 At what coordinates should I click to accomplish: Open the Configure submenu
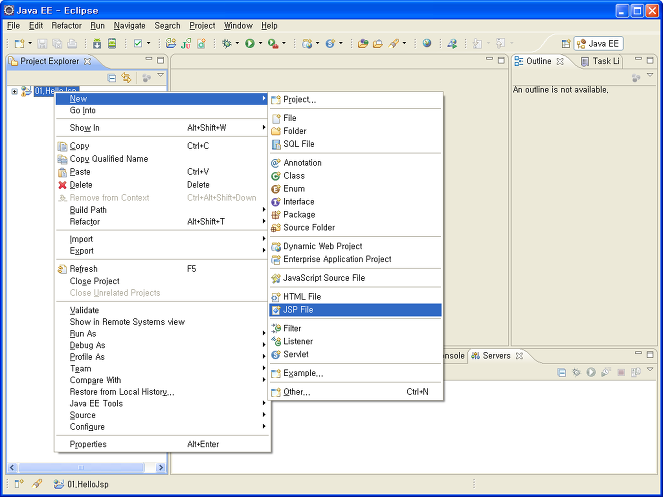(162, 427)
